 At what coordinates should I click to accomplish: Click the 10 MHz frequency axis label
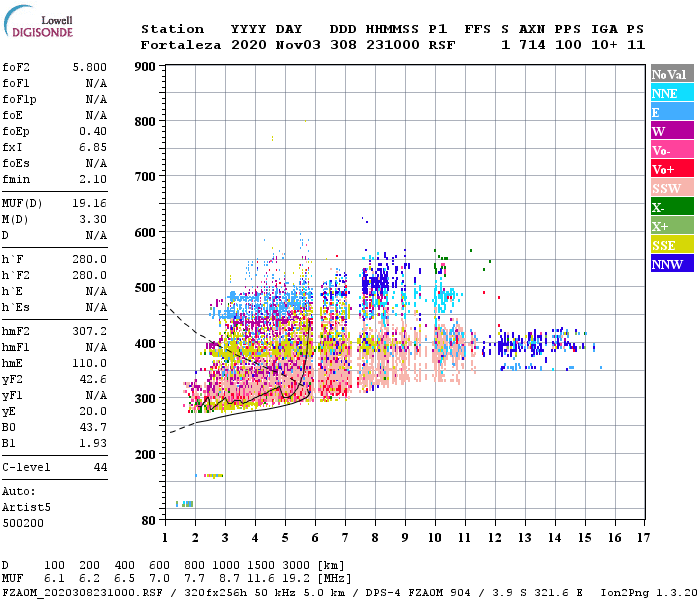(435, 538)
